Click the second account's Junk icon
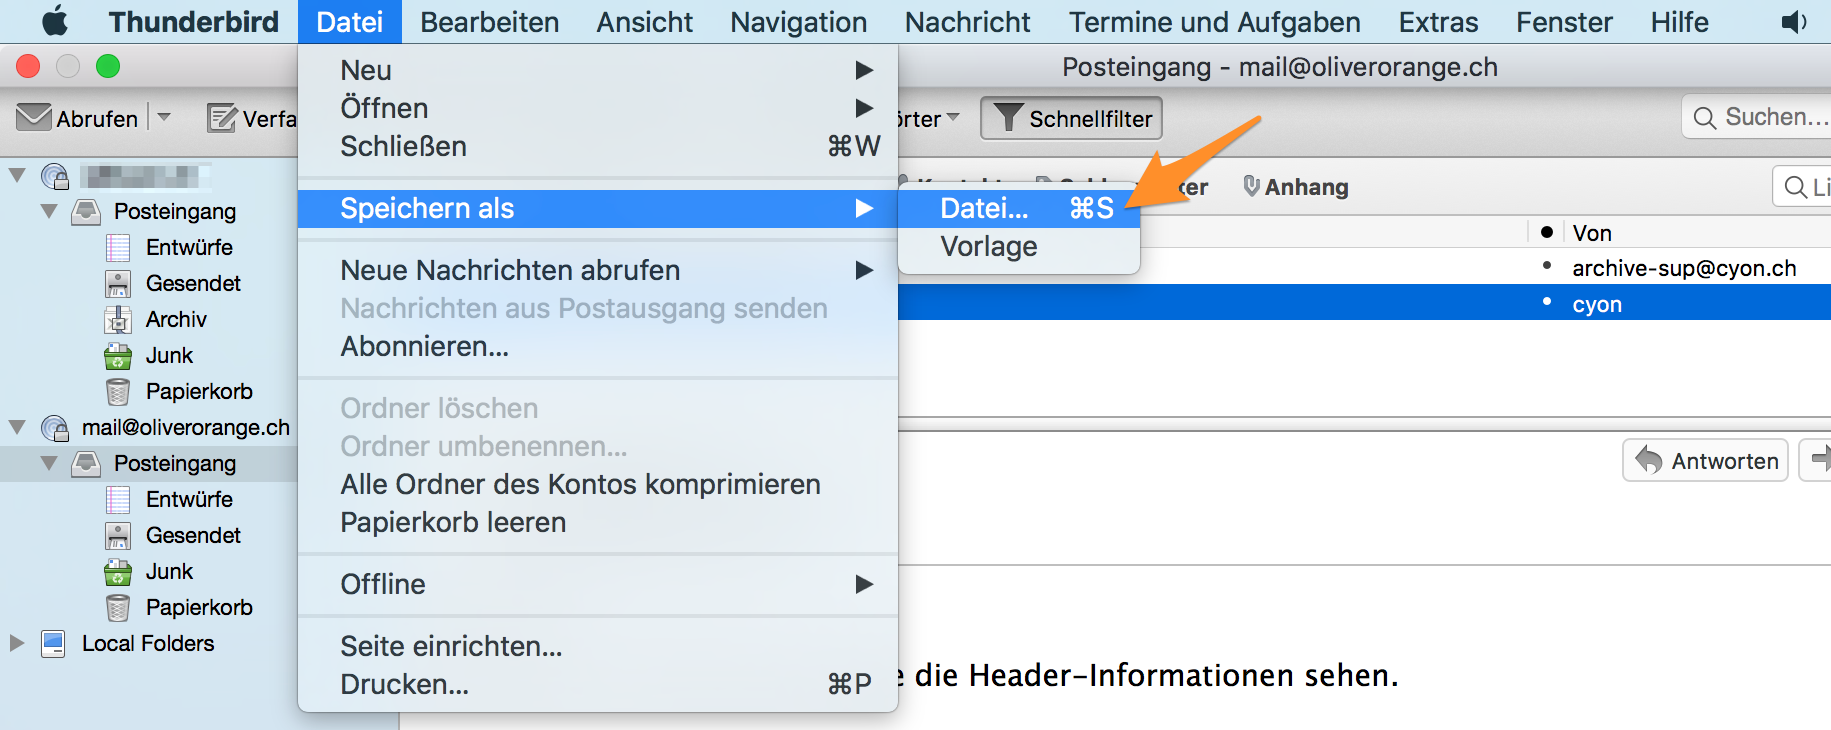The height and width of the screenshot is (730, 1831). (118, 571)
